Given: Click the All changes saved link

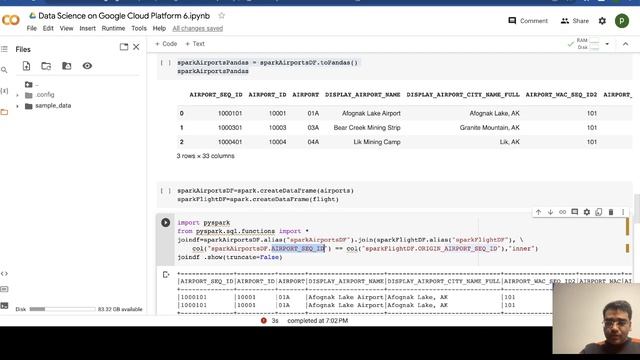Looking at the screenshot, I should tap(198, 28).
